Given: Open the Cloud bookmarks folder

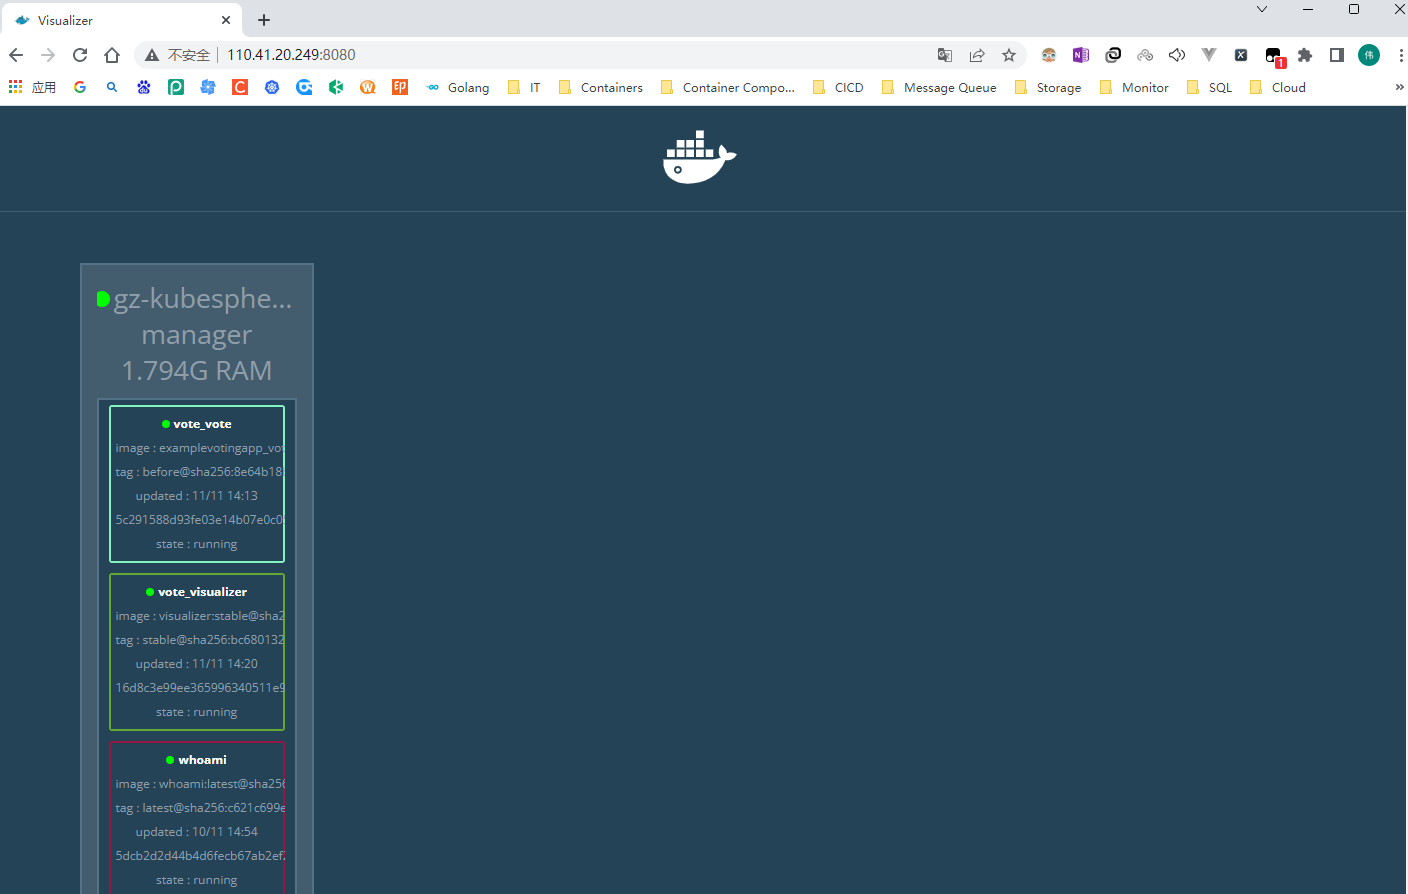Looking at the screenshot, I should (1277, 87).
